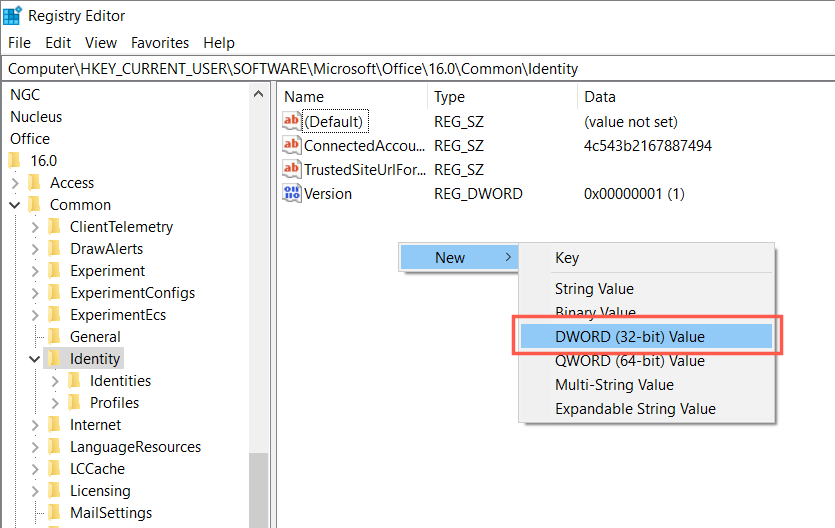
Task: Click the Identities folder icon
Action: coord(75,381)
